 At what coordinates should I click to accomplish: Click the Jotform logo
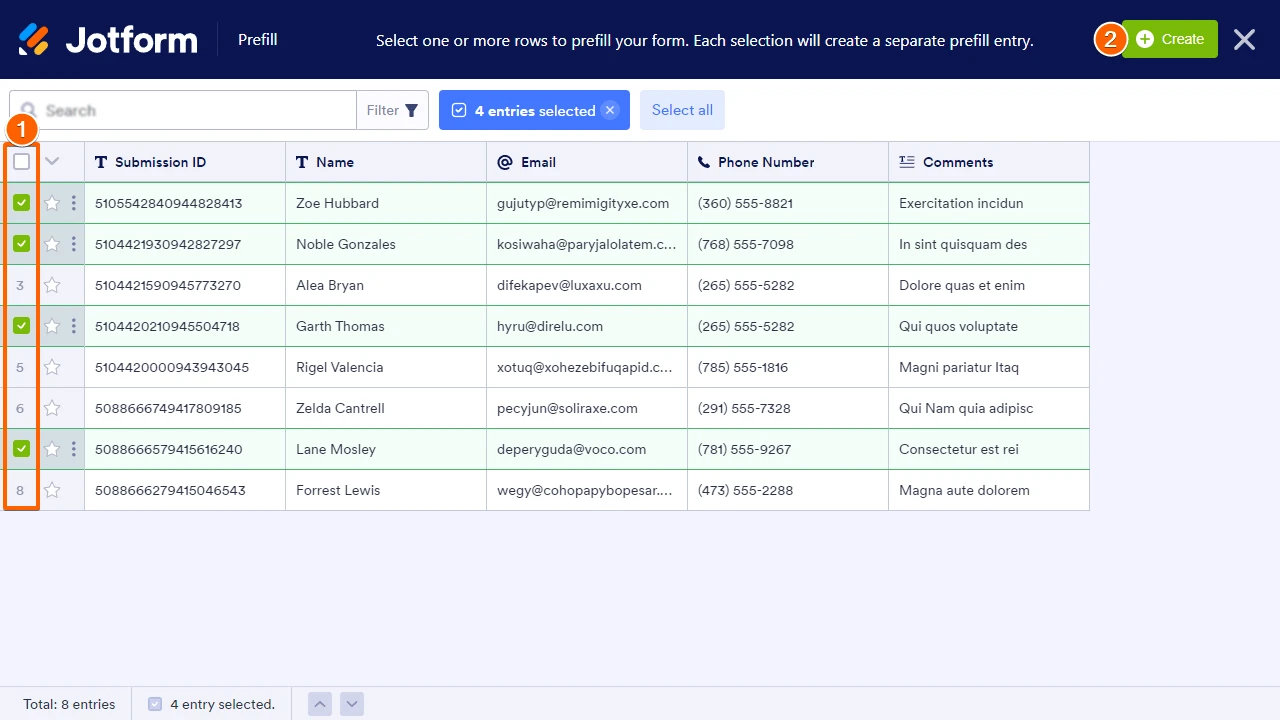[108, 40]
